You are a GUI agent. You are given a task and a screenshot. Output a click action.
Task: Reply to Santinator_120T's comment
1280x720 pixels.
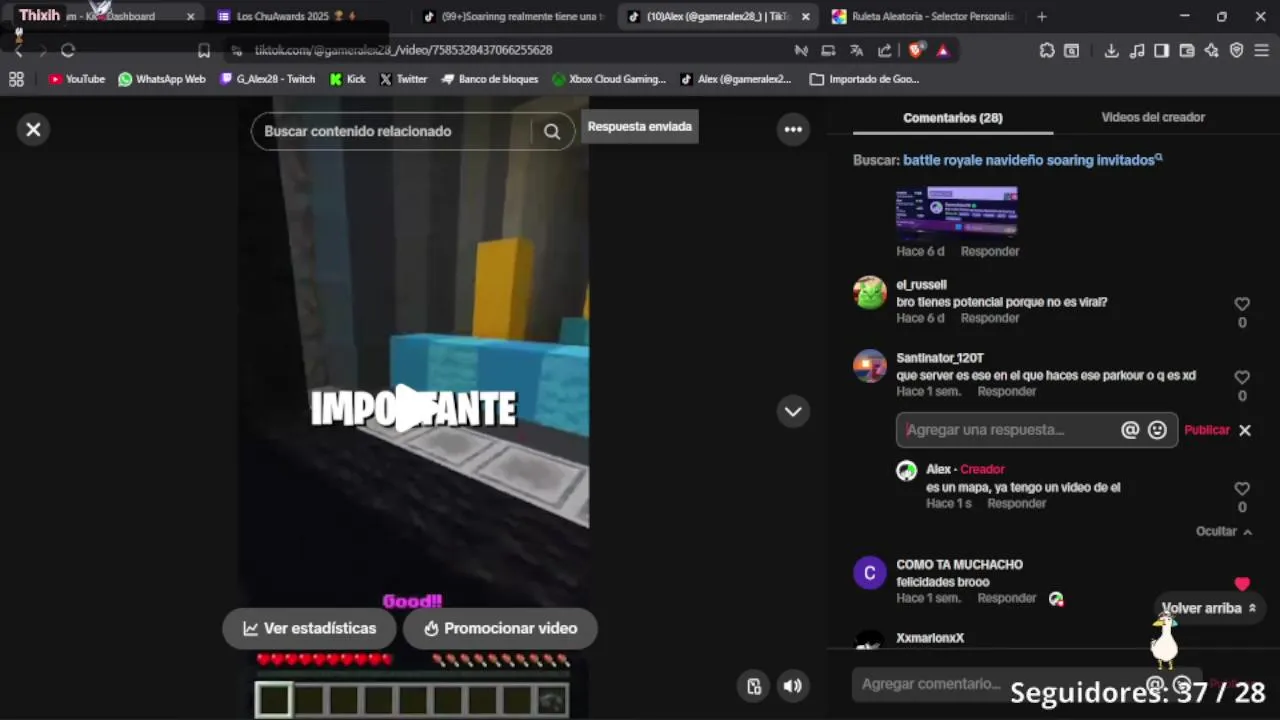tap(1007, 391)
